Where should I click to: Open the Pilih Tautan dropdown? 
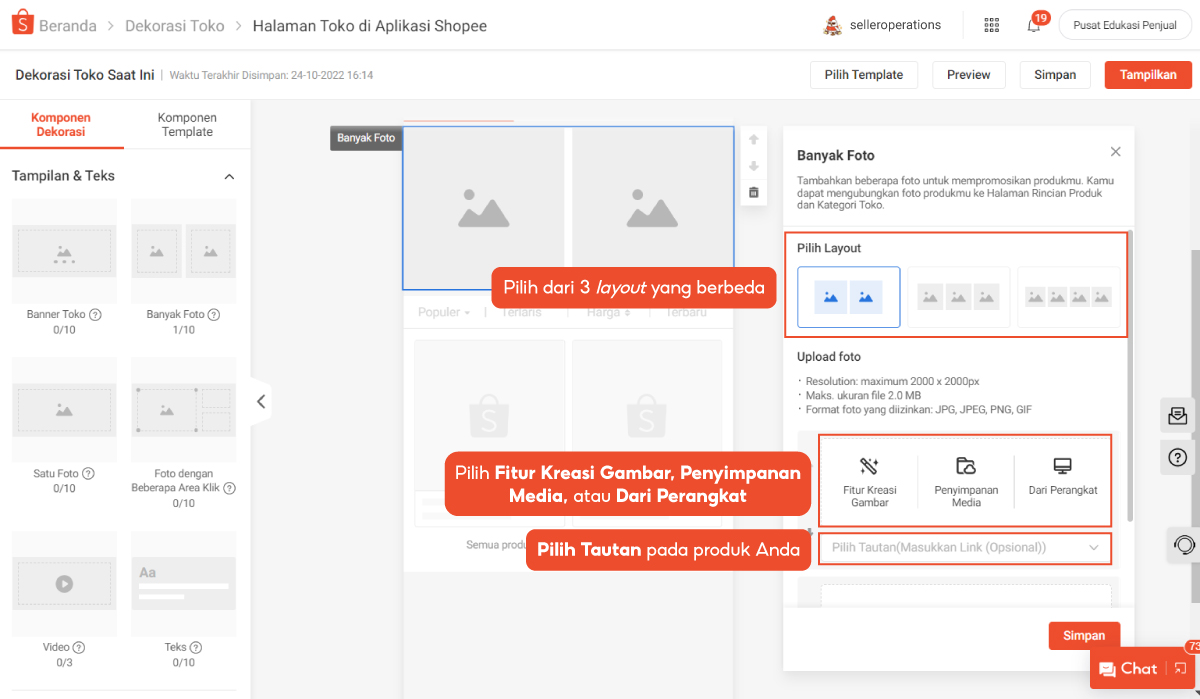click(x=965, y=548)
